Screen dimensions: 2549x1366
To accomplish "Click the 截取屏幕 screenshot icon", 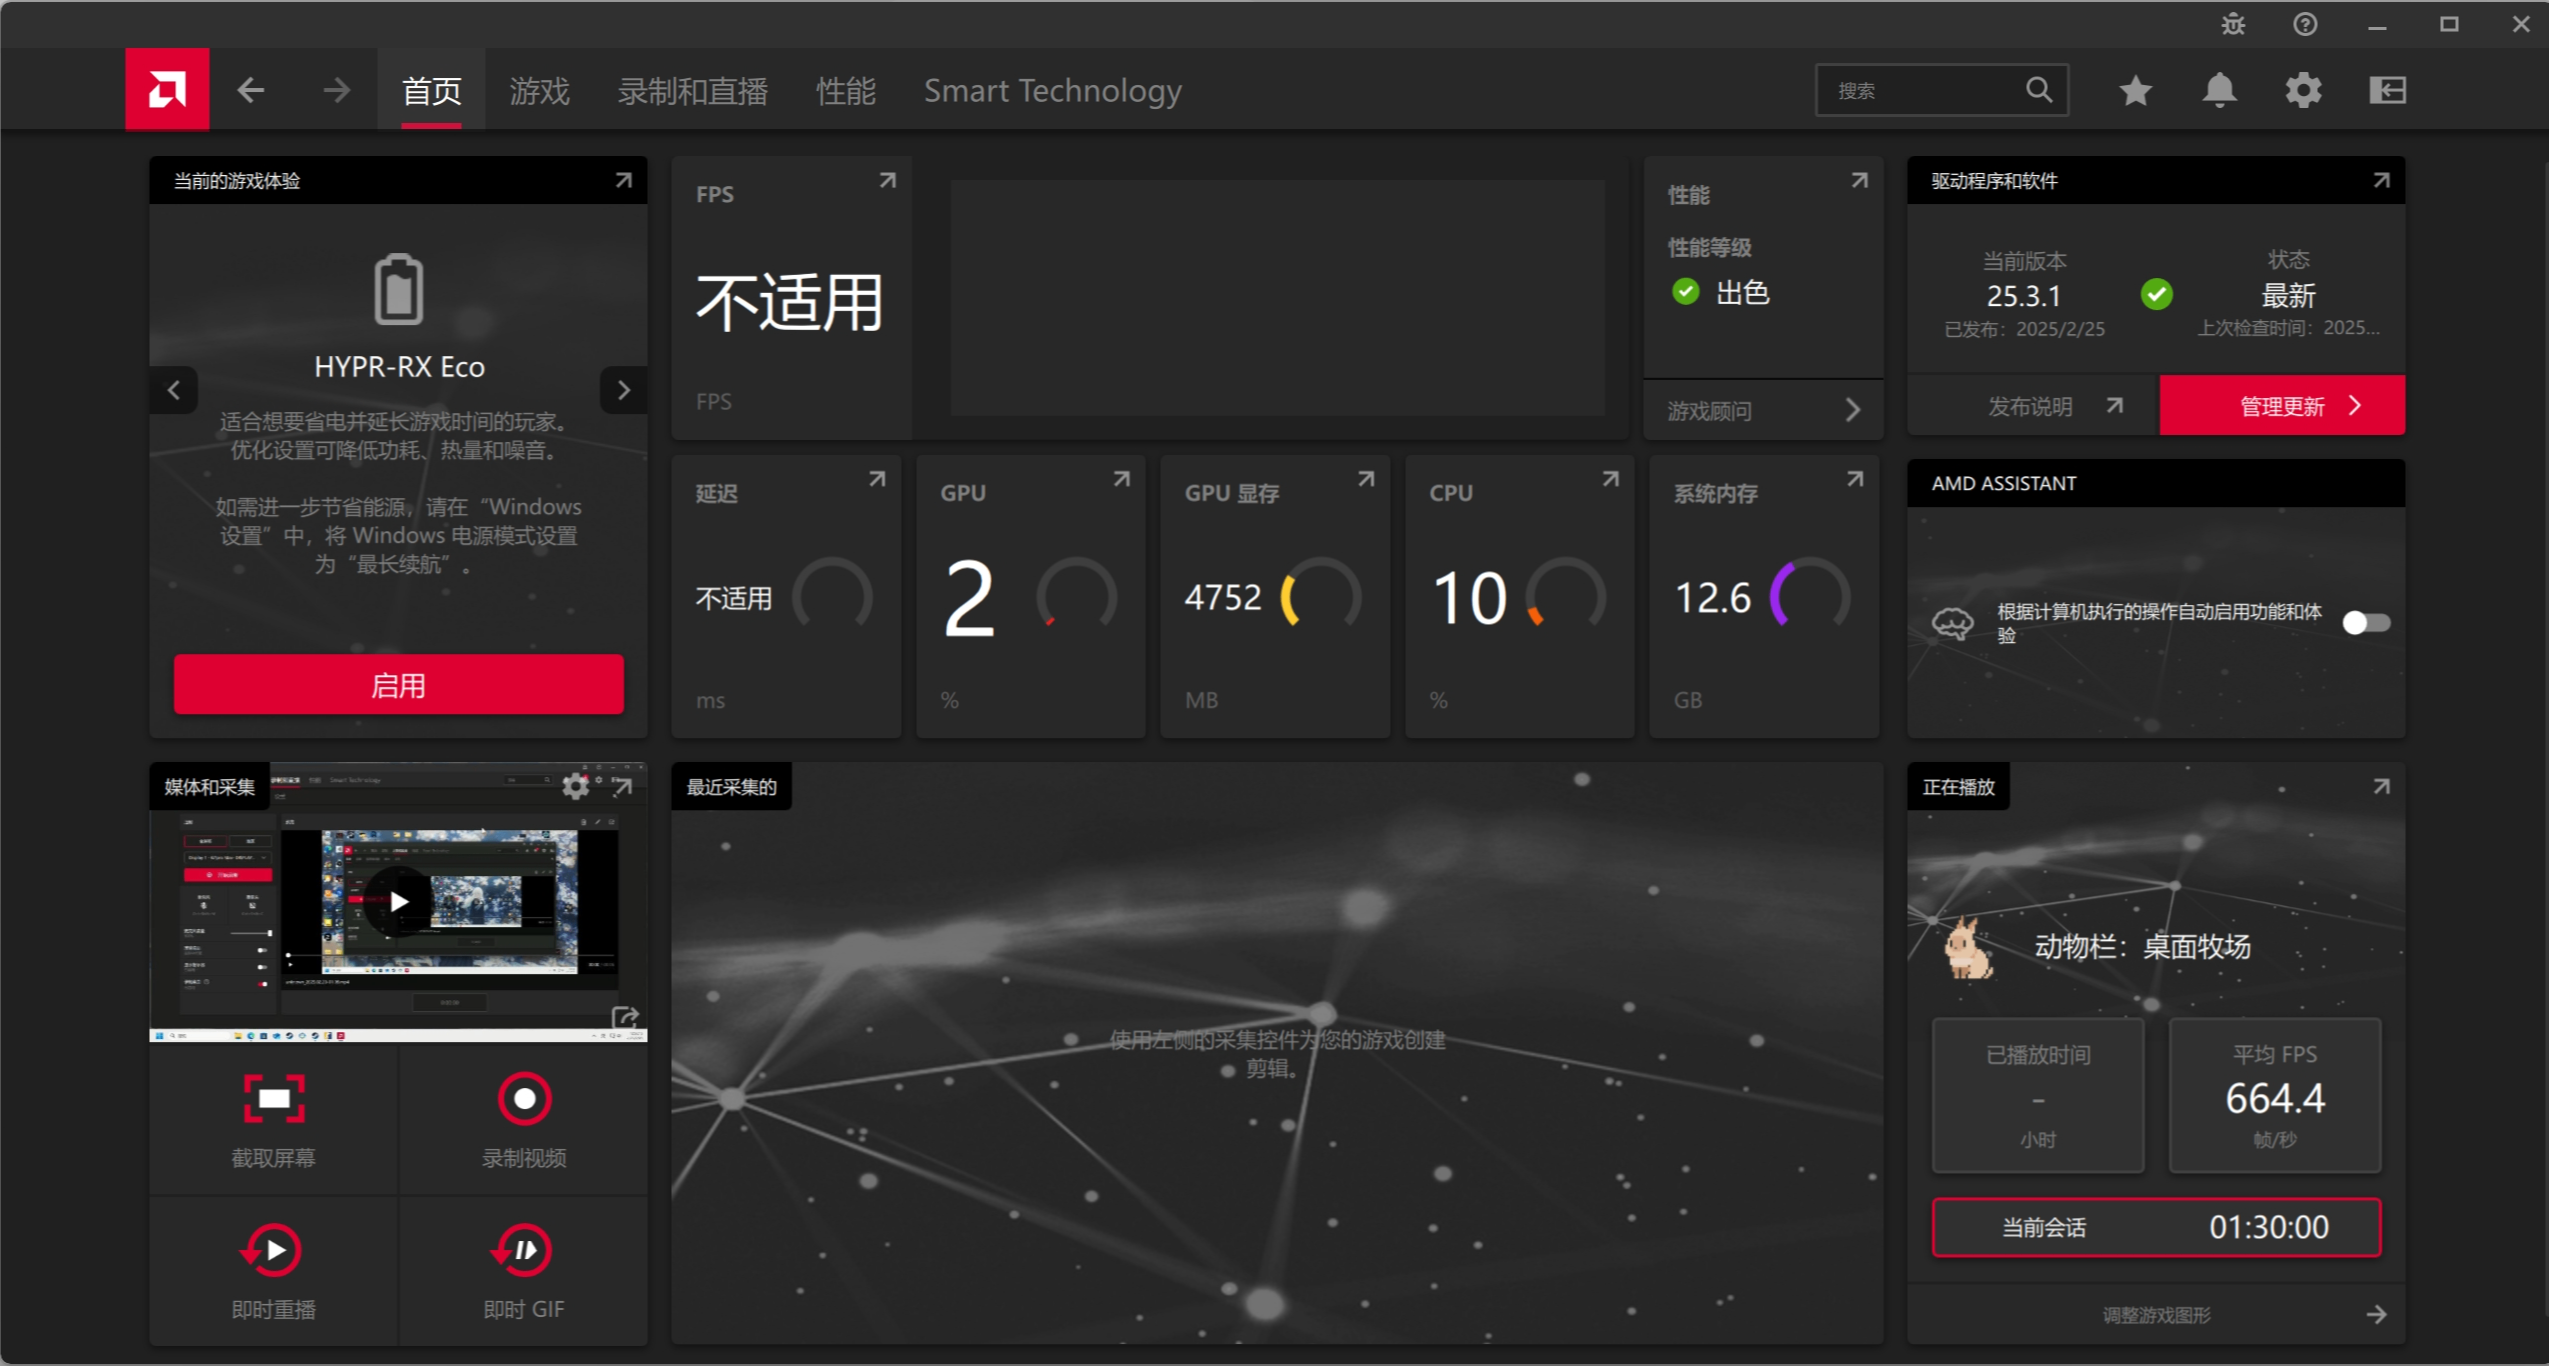I will [274, 1099].
